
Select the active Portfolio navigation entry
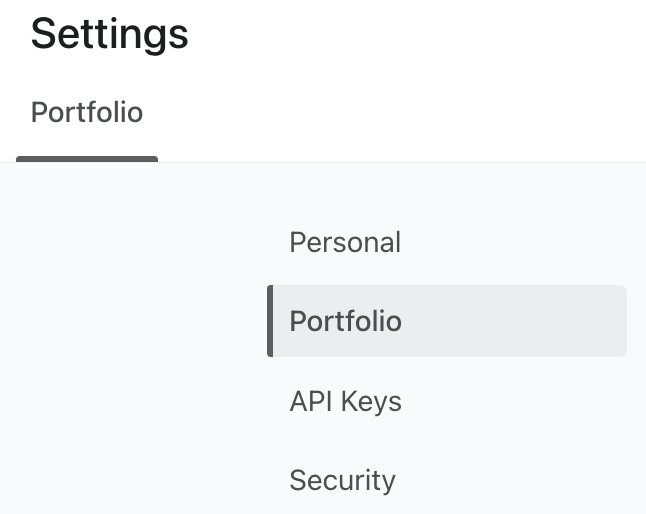coord(346,321)
